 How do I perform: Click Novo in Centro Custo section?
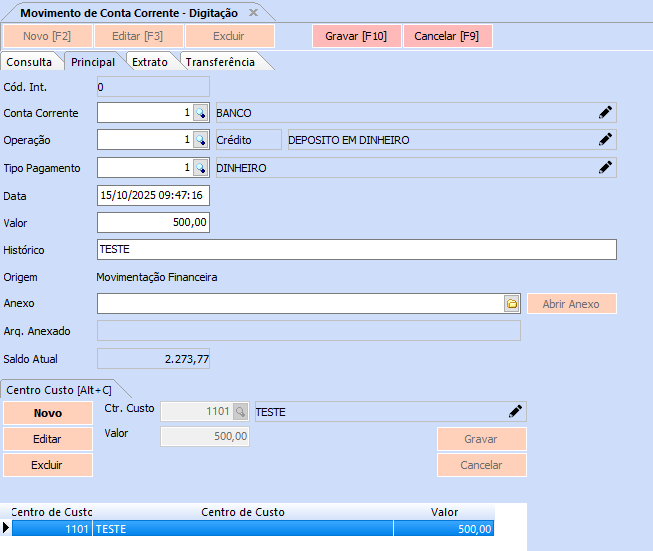[48, 413]
